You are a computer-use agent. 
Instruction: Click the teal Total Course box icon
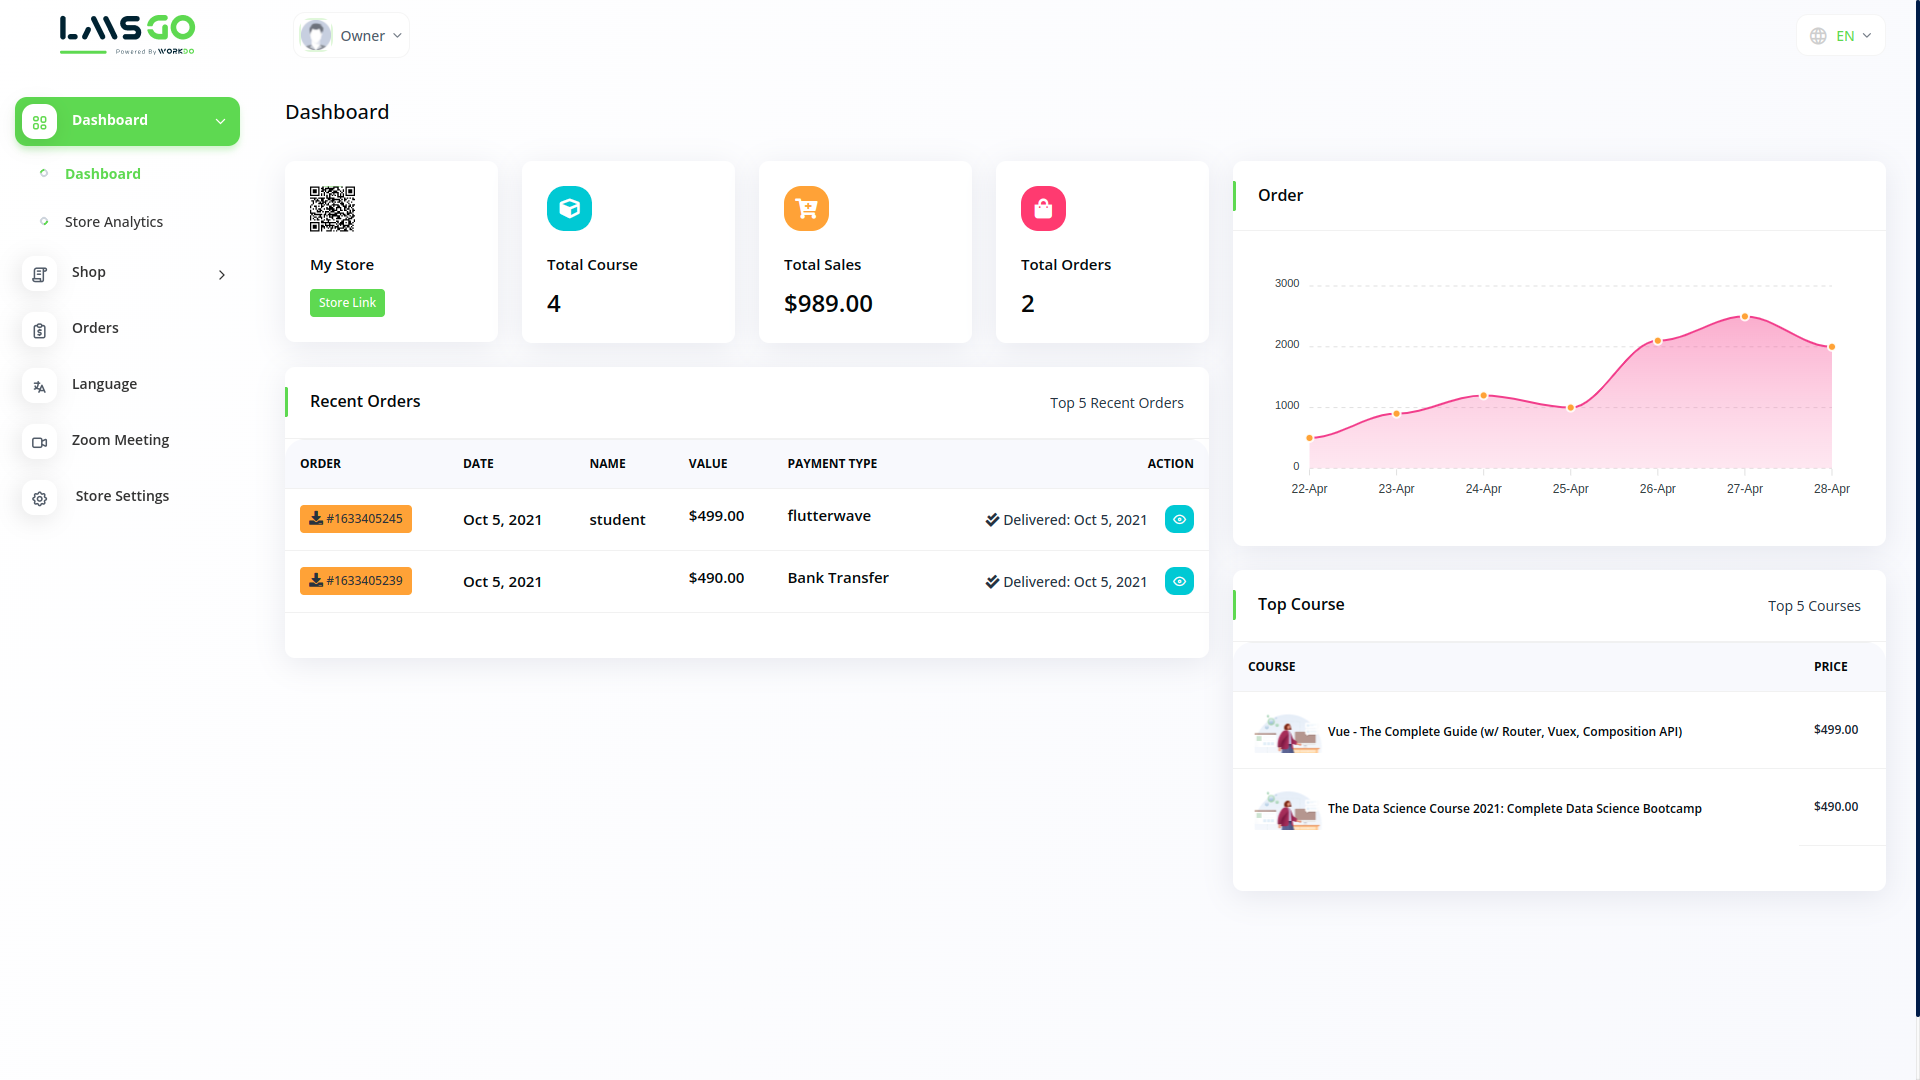(569, 208)
